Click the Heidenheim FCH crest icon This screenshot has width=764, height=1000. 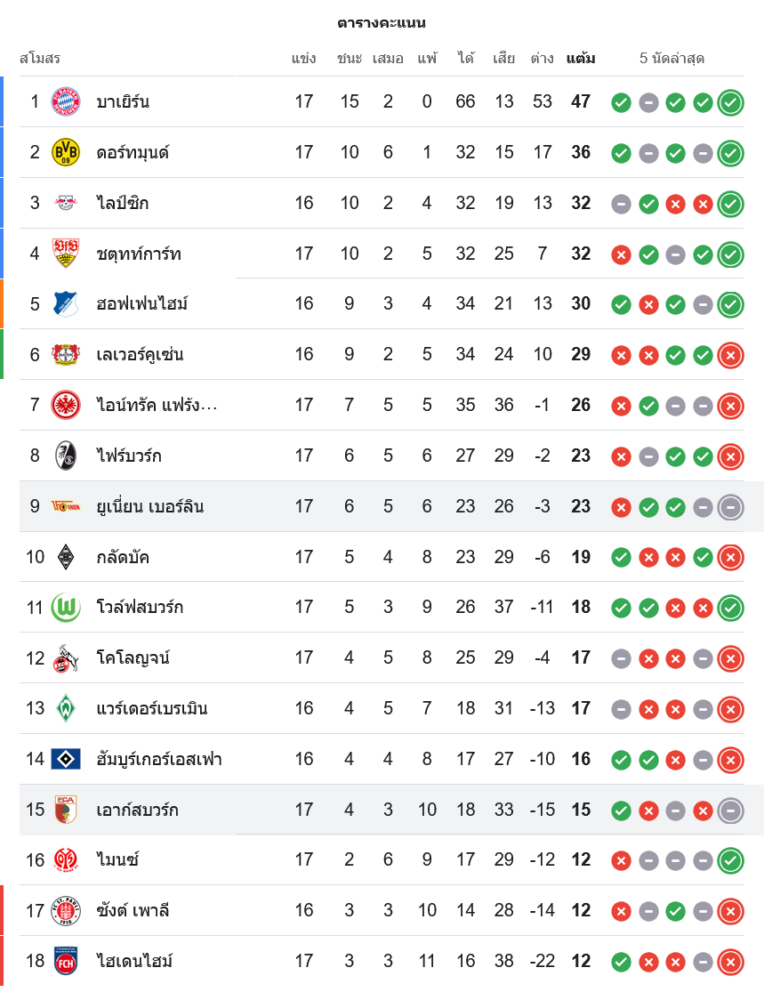tap(65, 961)
